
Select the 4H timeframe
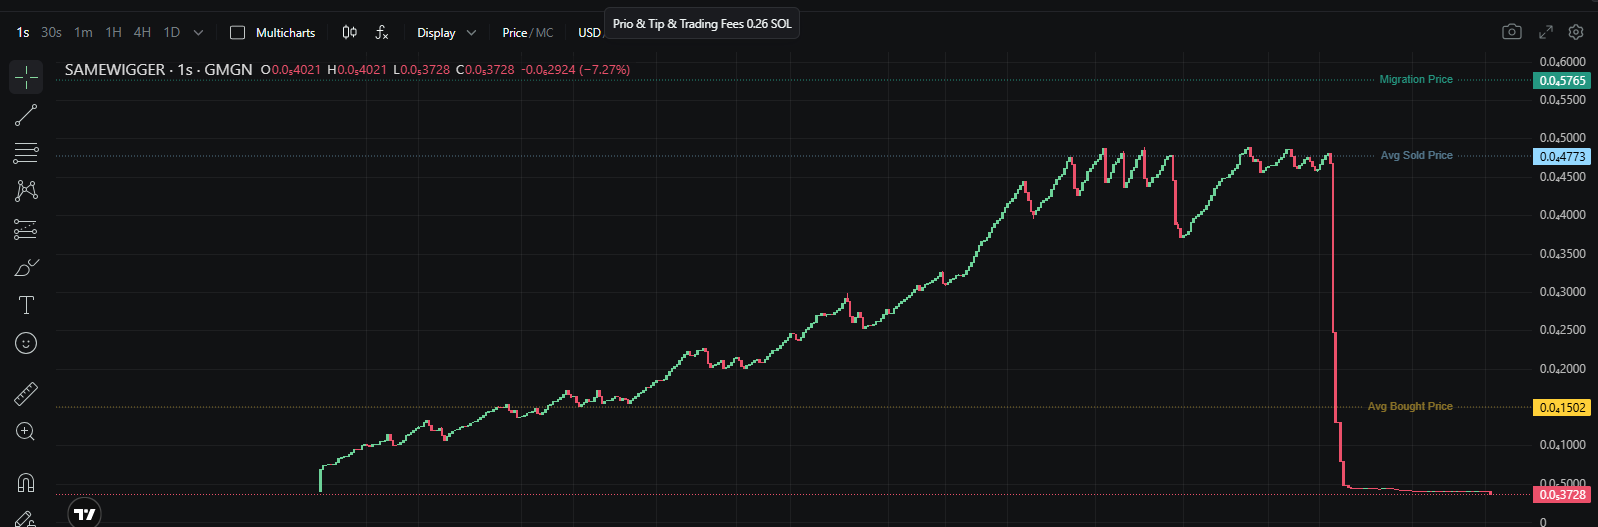coord(143,33)
